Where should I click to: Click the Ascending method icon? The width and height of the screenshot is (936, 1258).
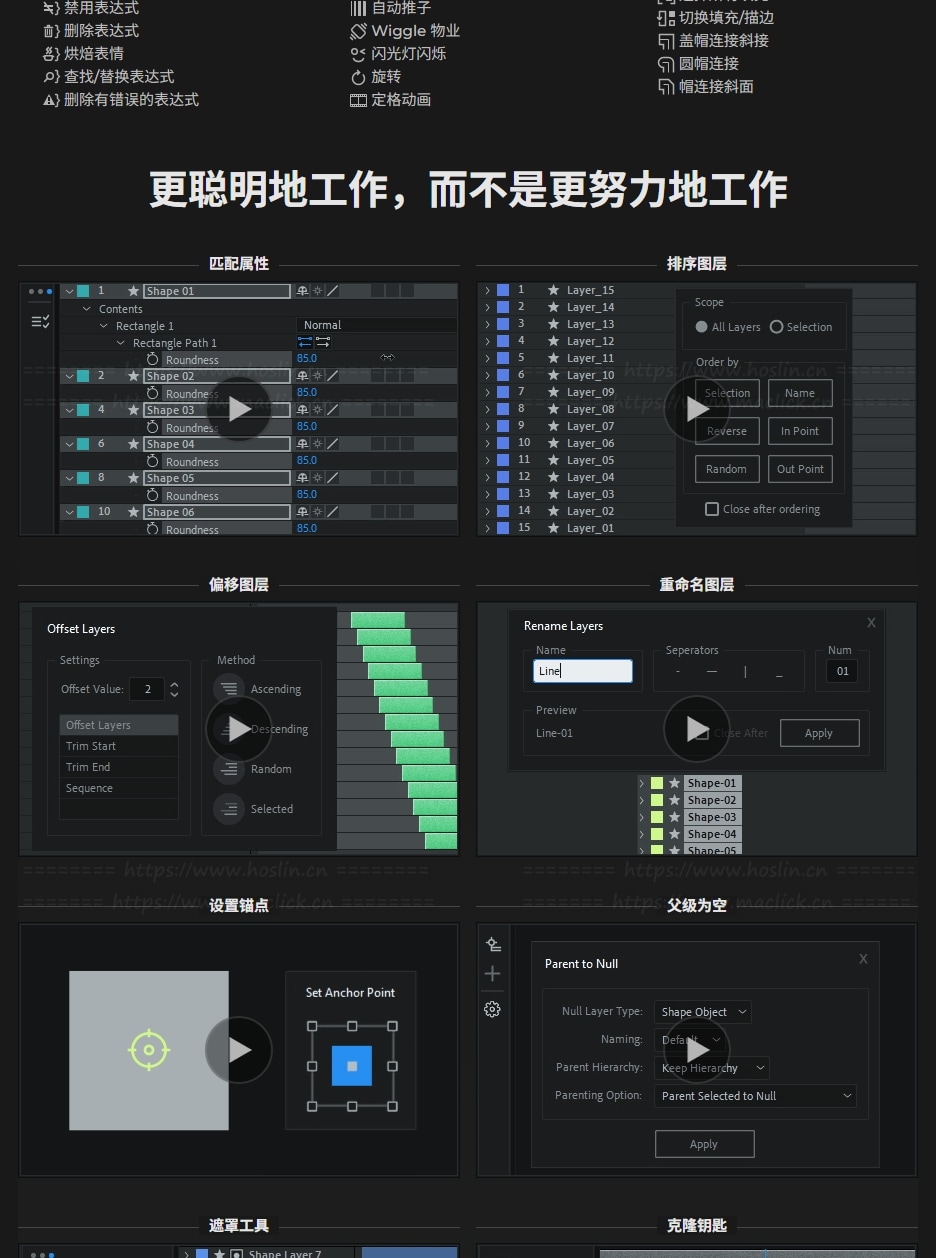click(x=229, y=689)
